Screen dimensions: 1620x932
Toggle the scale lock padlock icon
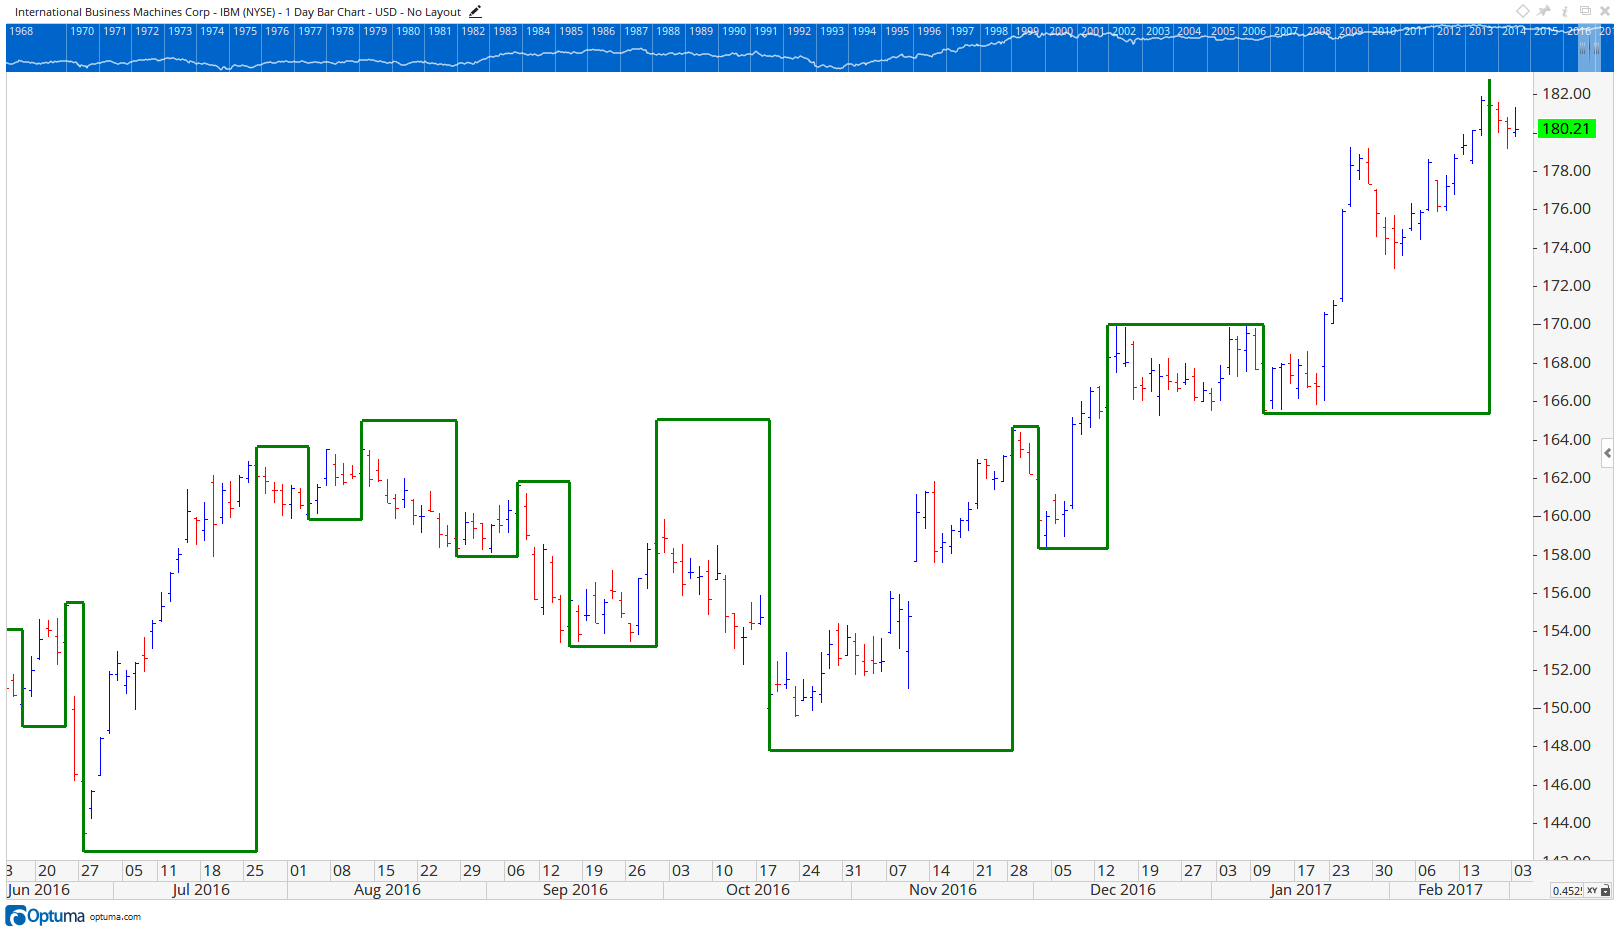[1605, 890]
